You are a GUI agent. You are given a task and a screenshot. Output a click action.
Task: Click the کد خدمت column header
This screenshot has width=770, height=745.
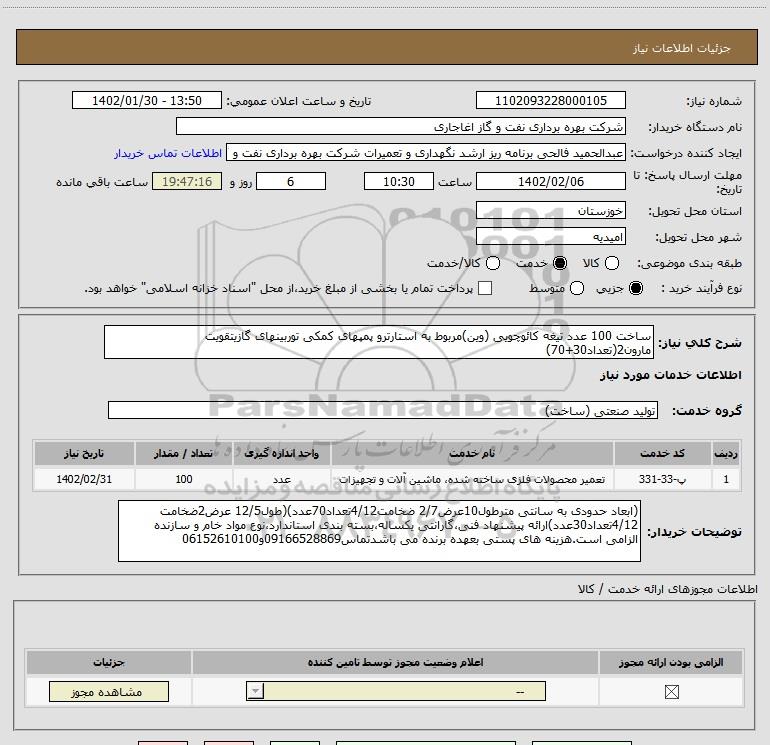tap(662, 453)
